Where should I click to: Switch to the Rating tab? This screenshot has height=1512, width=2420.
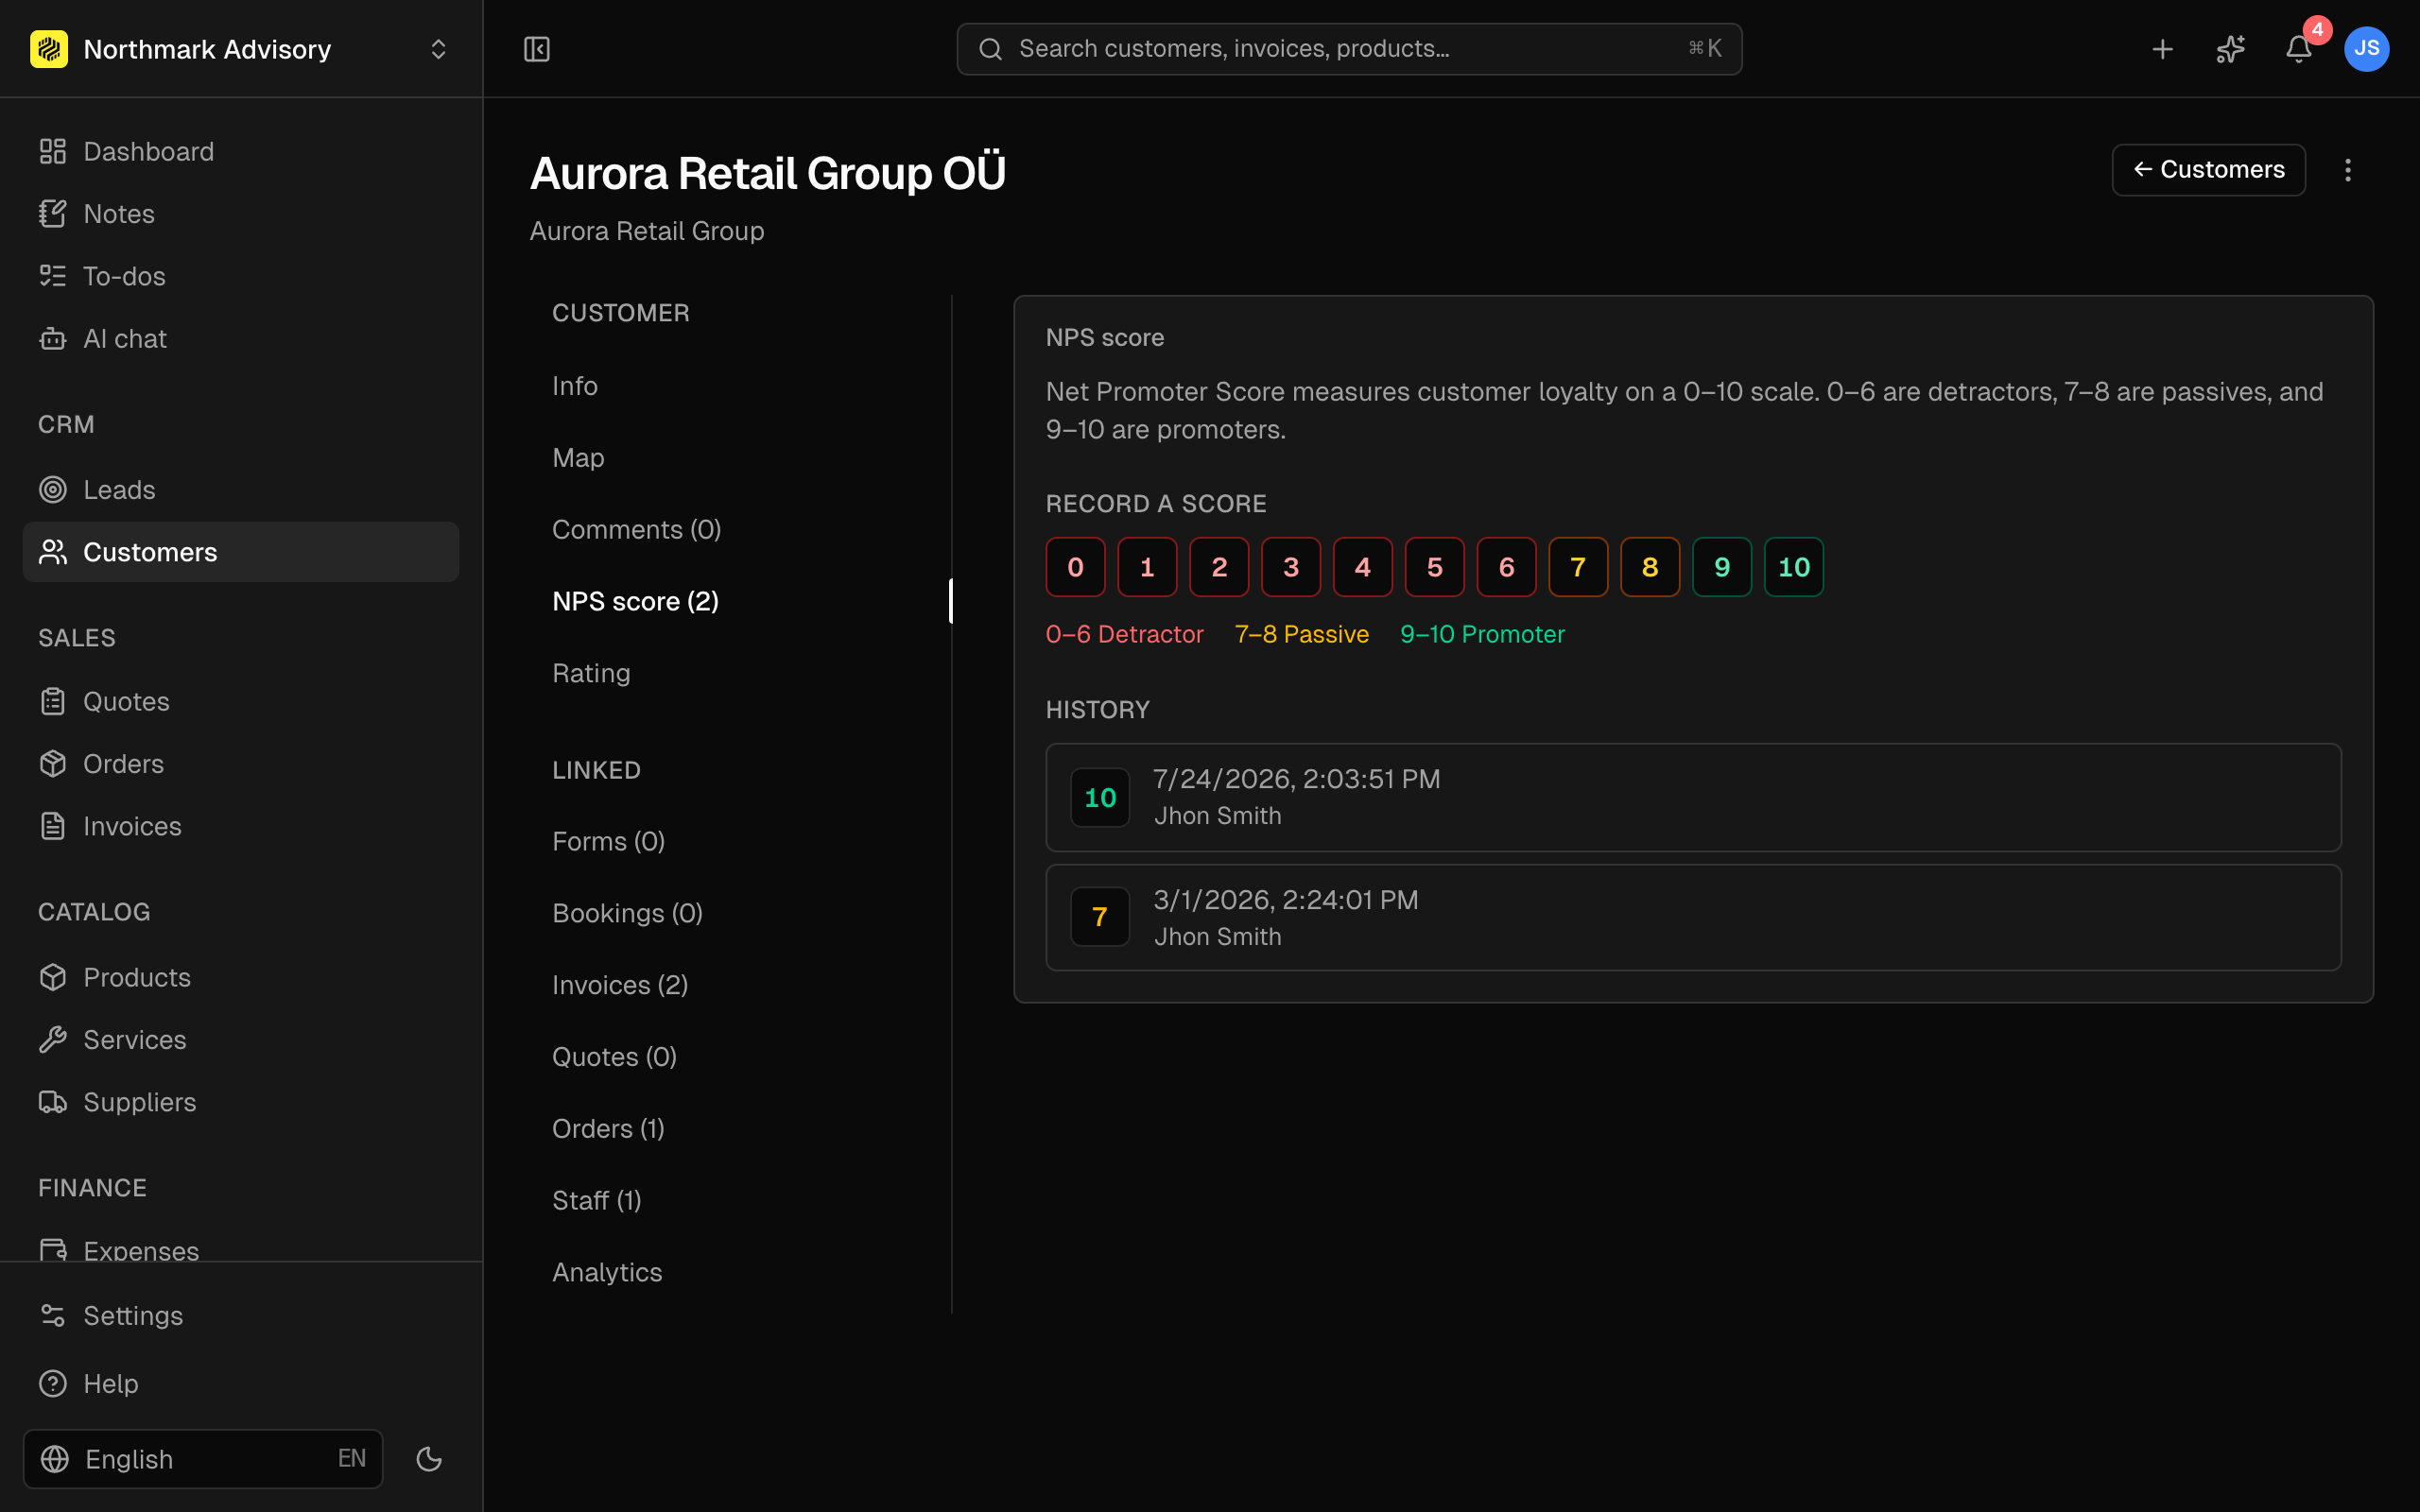coord(591,673)
